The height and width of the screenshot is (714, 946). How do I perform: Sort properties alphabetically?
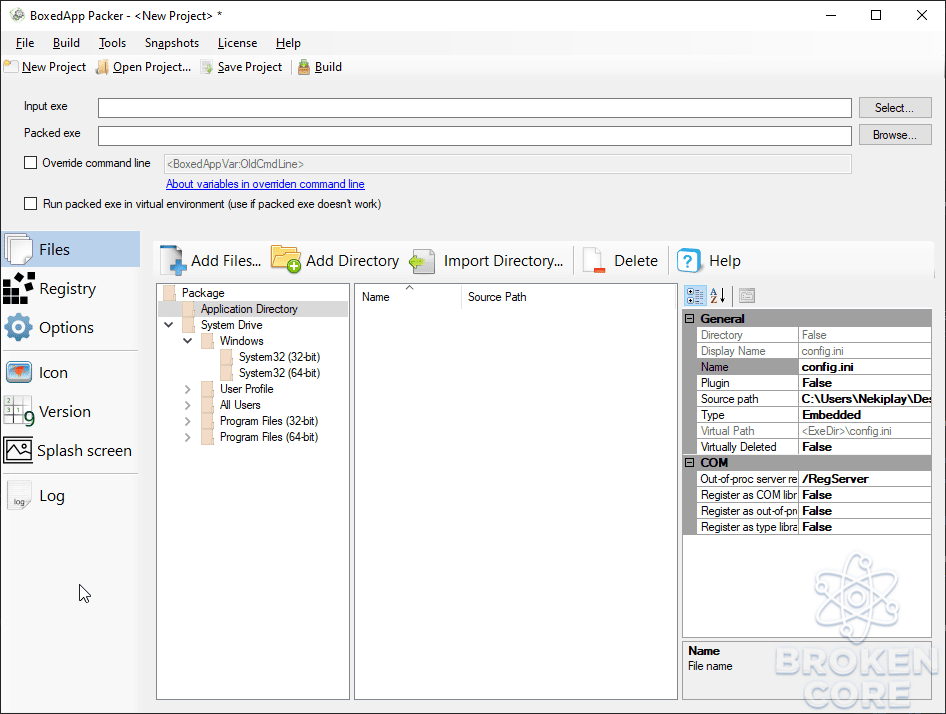717,296
